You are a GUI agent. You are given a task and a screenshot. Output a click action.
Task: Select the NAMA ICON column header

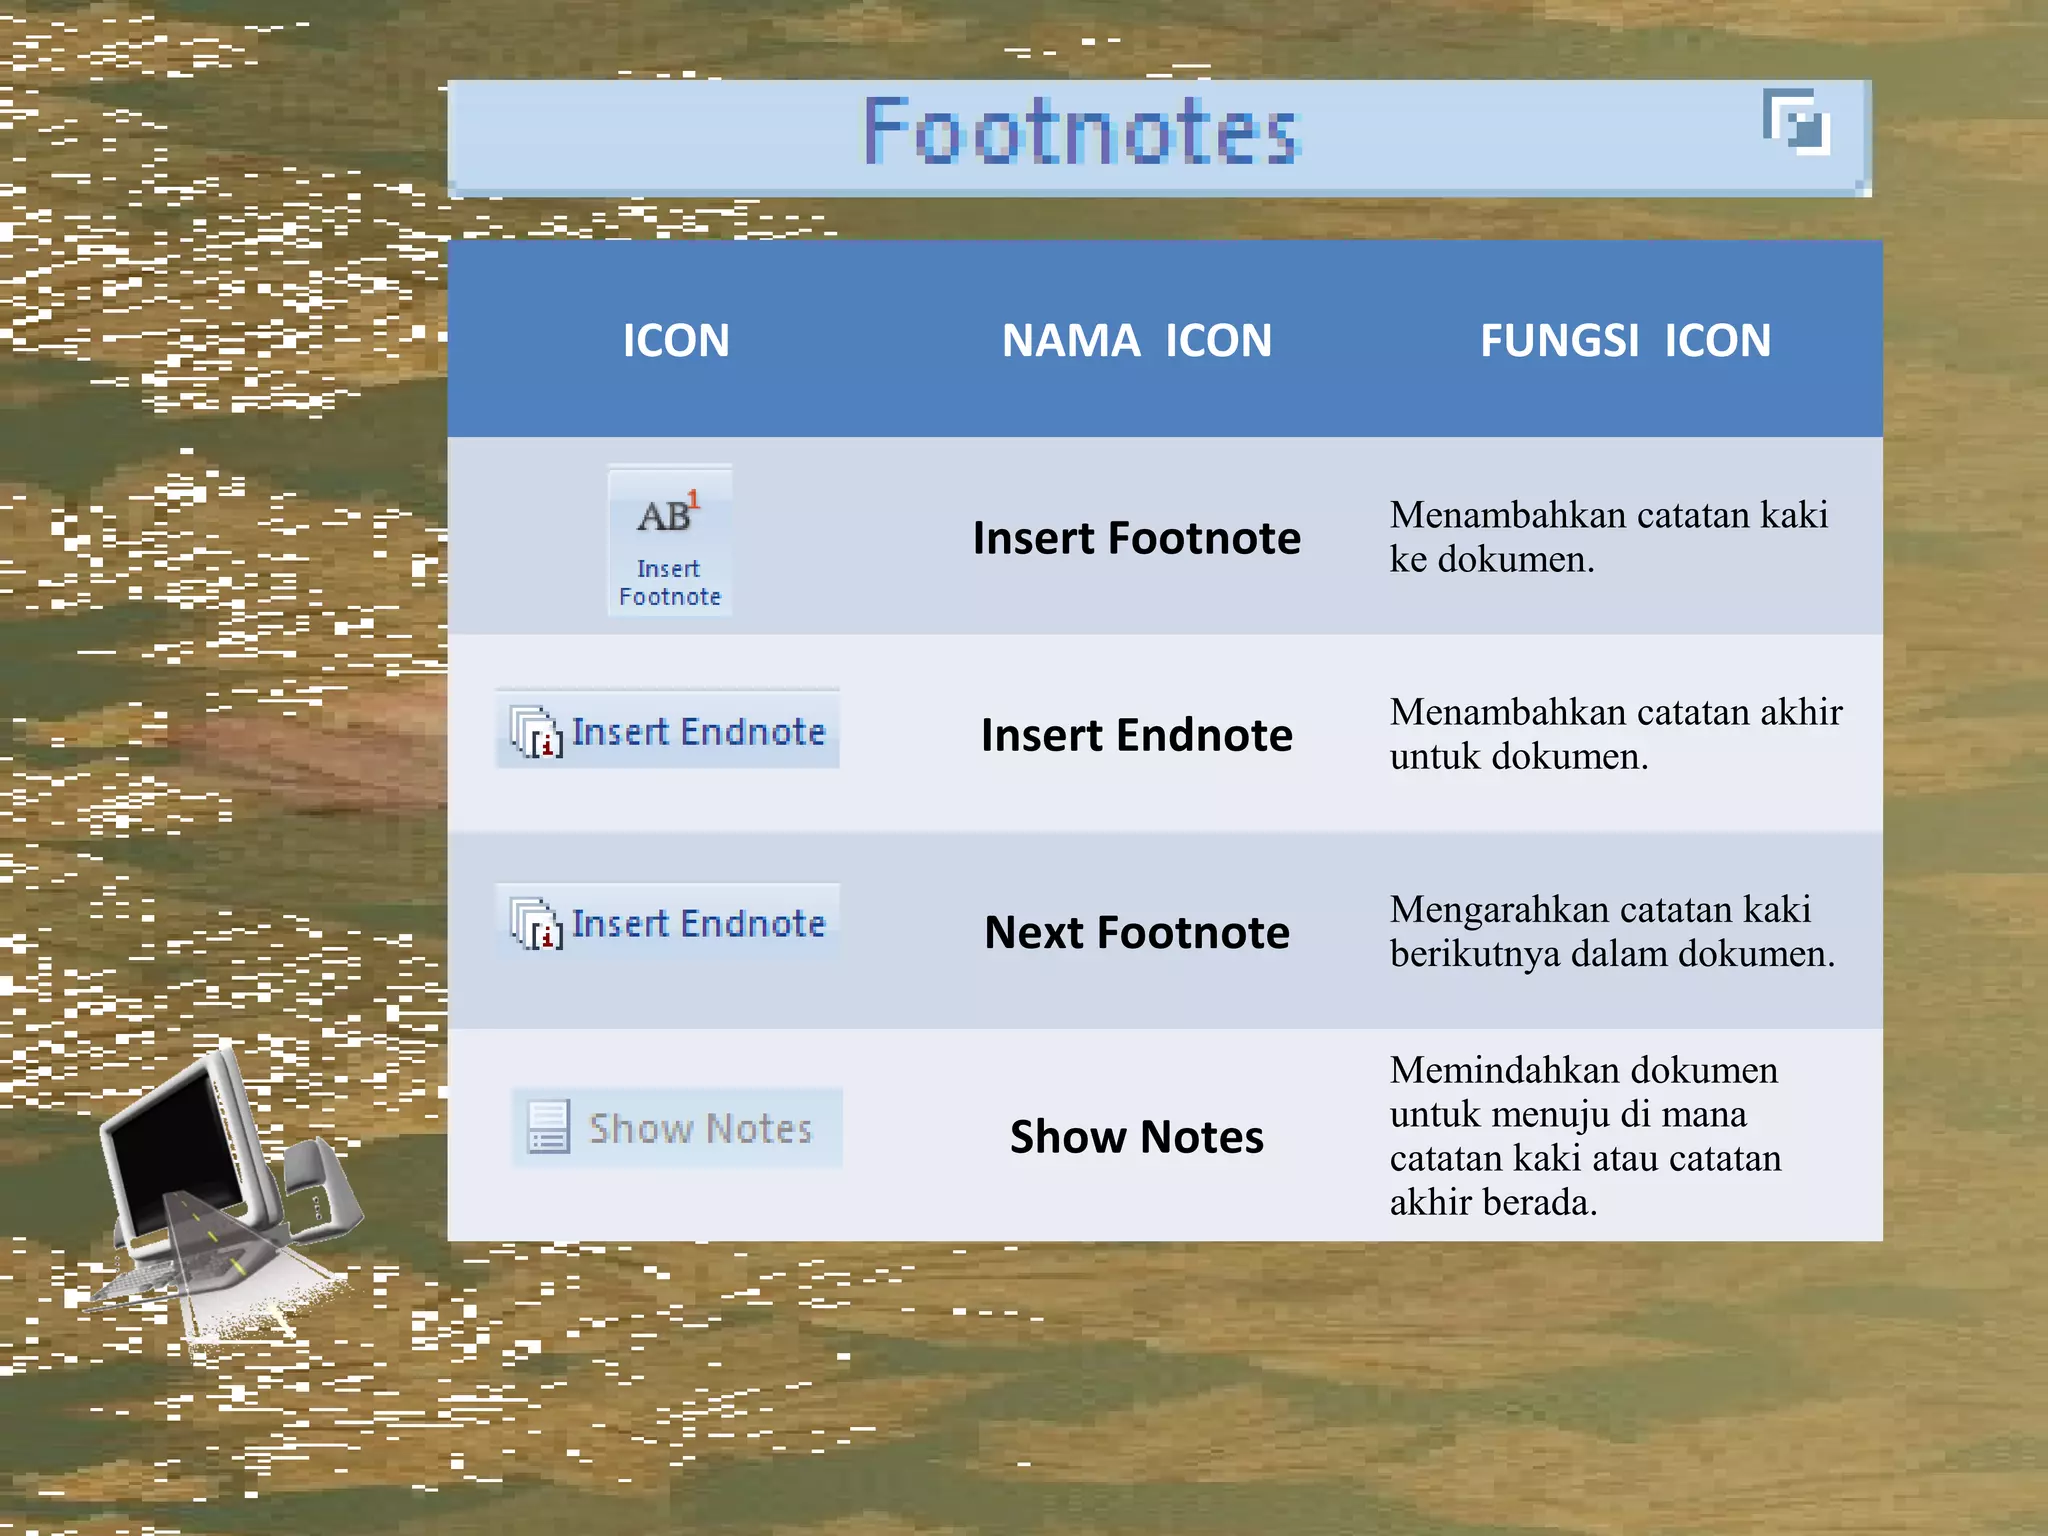click(1137, 340)
